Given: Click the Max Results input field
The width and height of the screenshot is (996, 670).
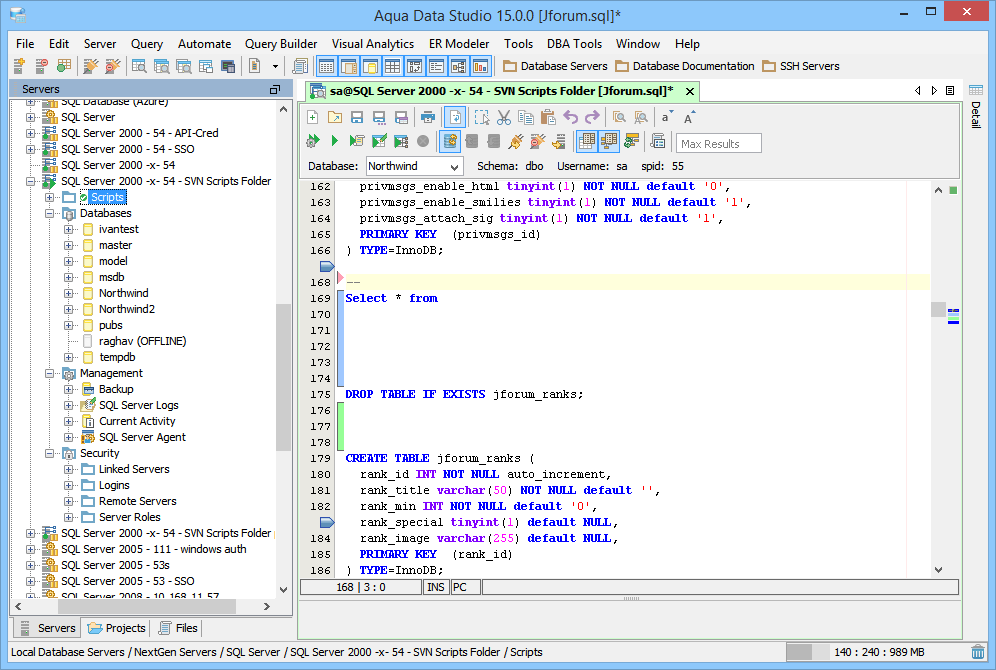Looking at the screenshot, I should 718,144.
